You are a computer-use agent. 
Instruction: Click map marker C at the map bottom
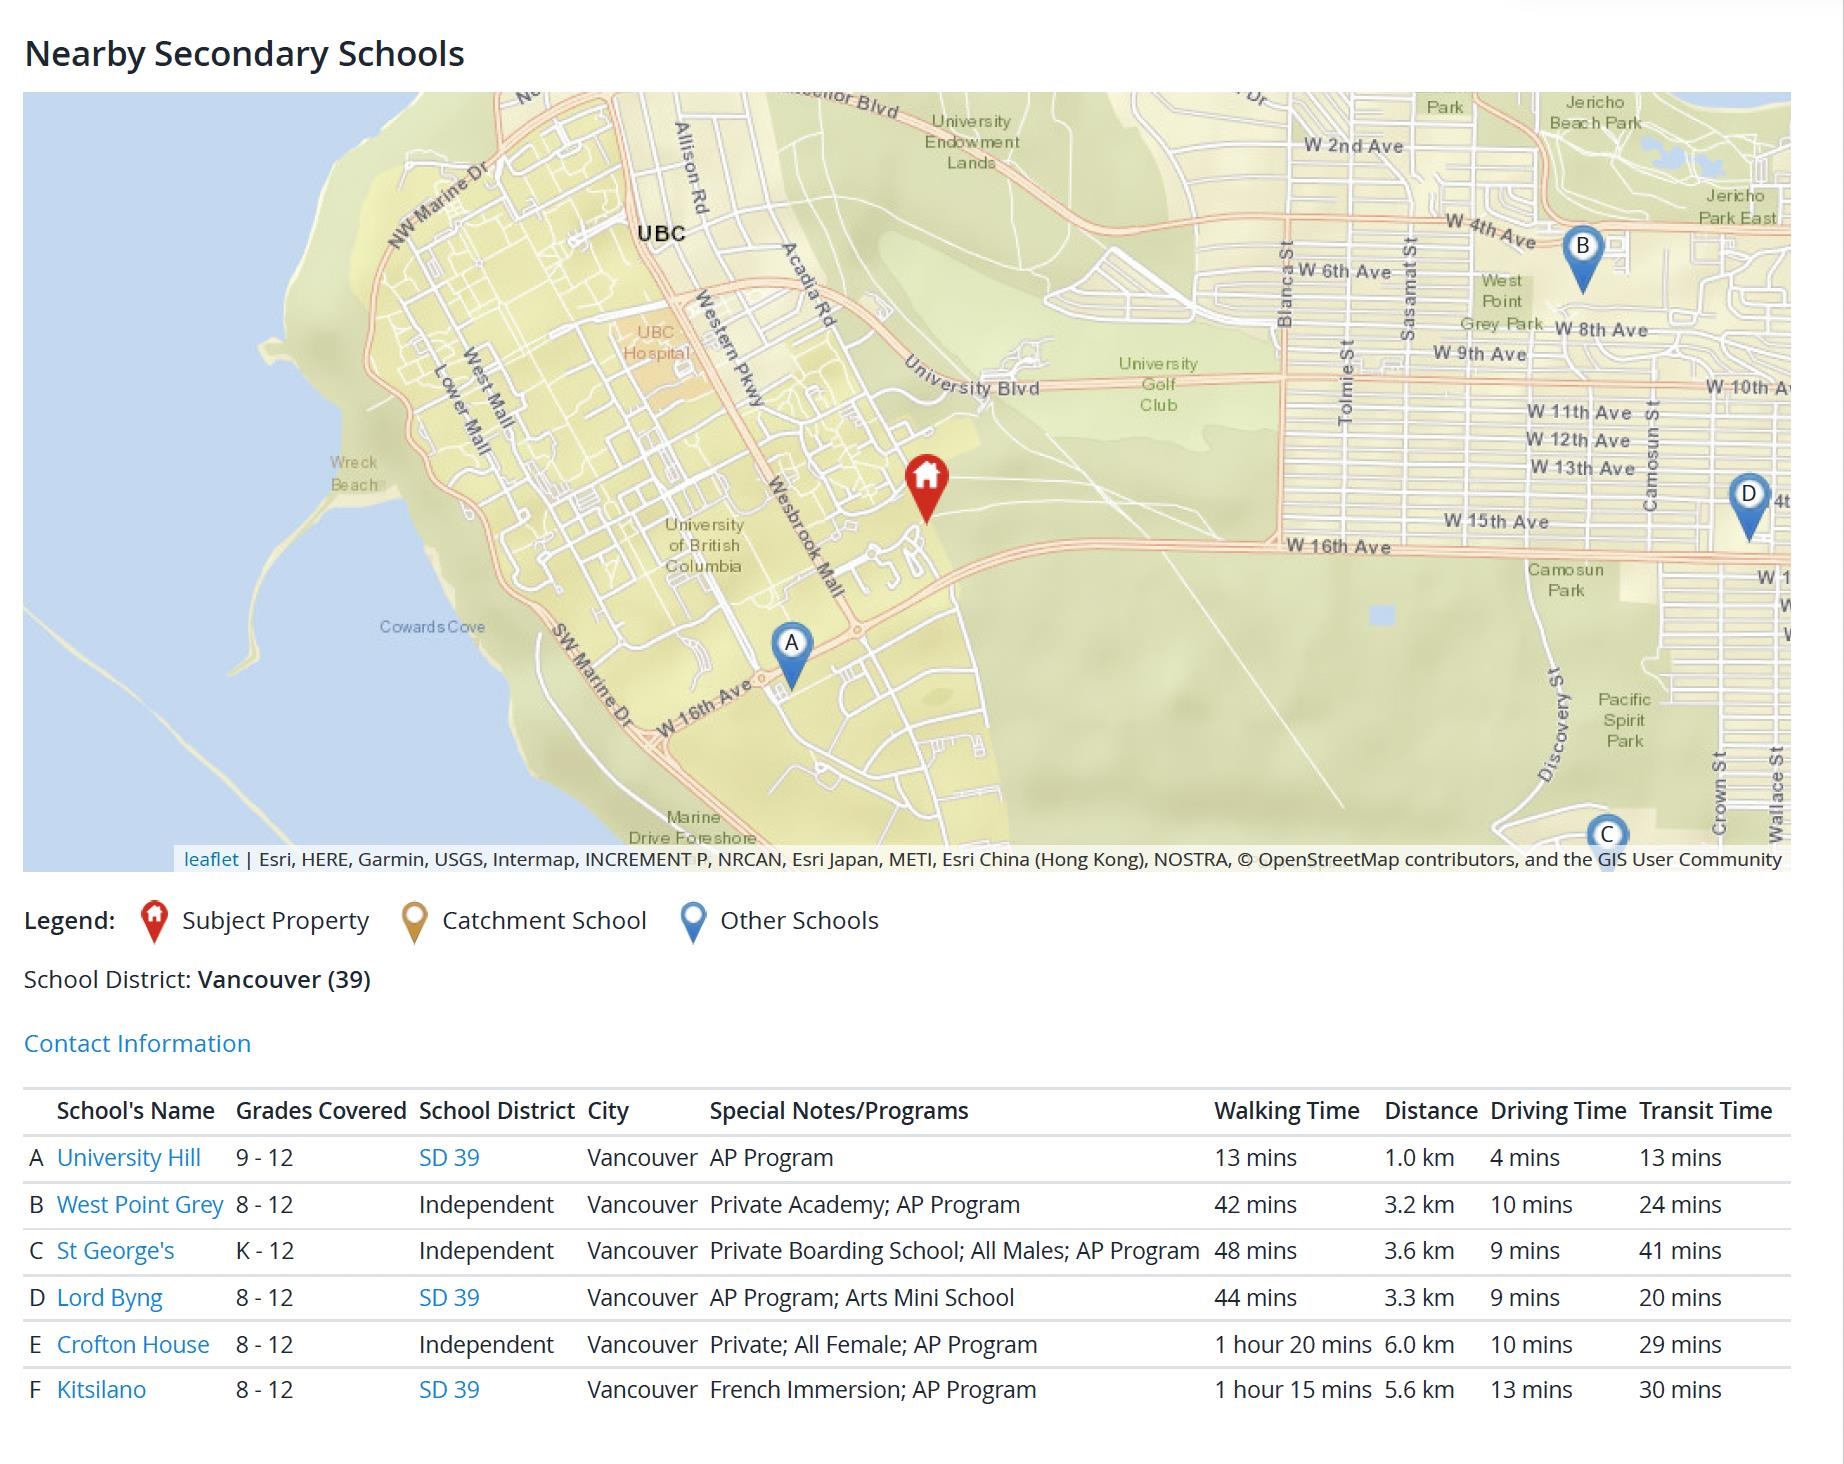[x=1607, y=834]
